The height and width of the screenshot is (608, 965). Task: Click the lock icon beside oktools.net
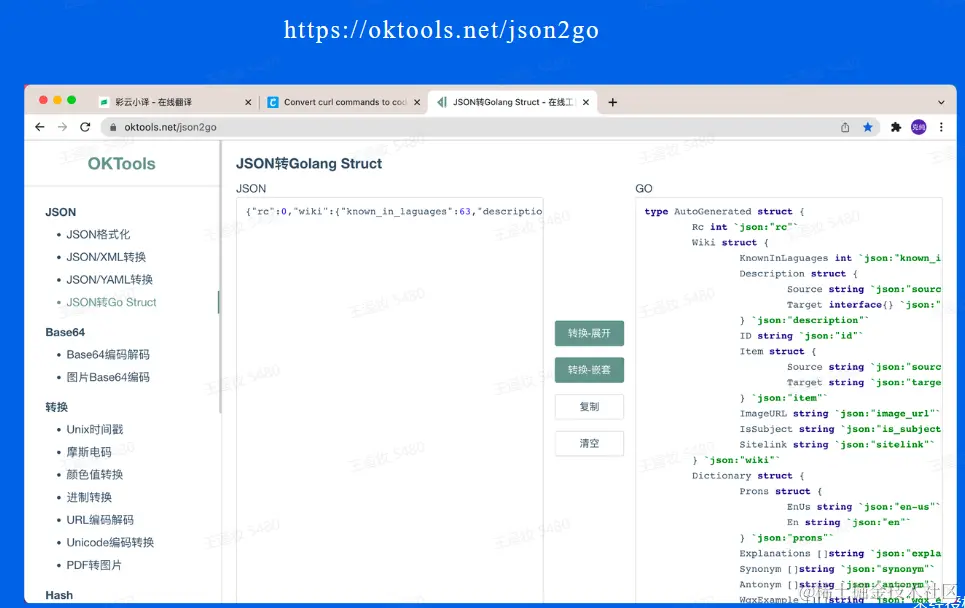pyautogui.click(x=113, y=127)
